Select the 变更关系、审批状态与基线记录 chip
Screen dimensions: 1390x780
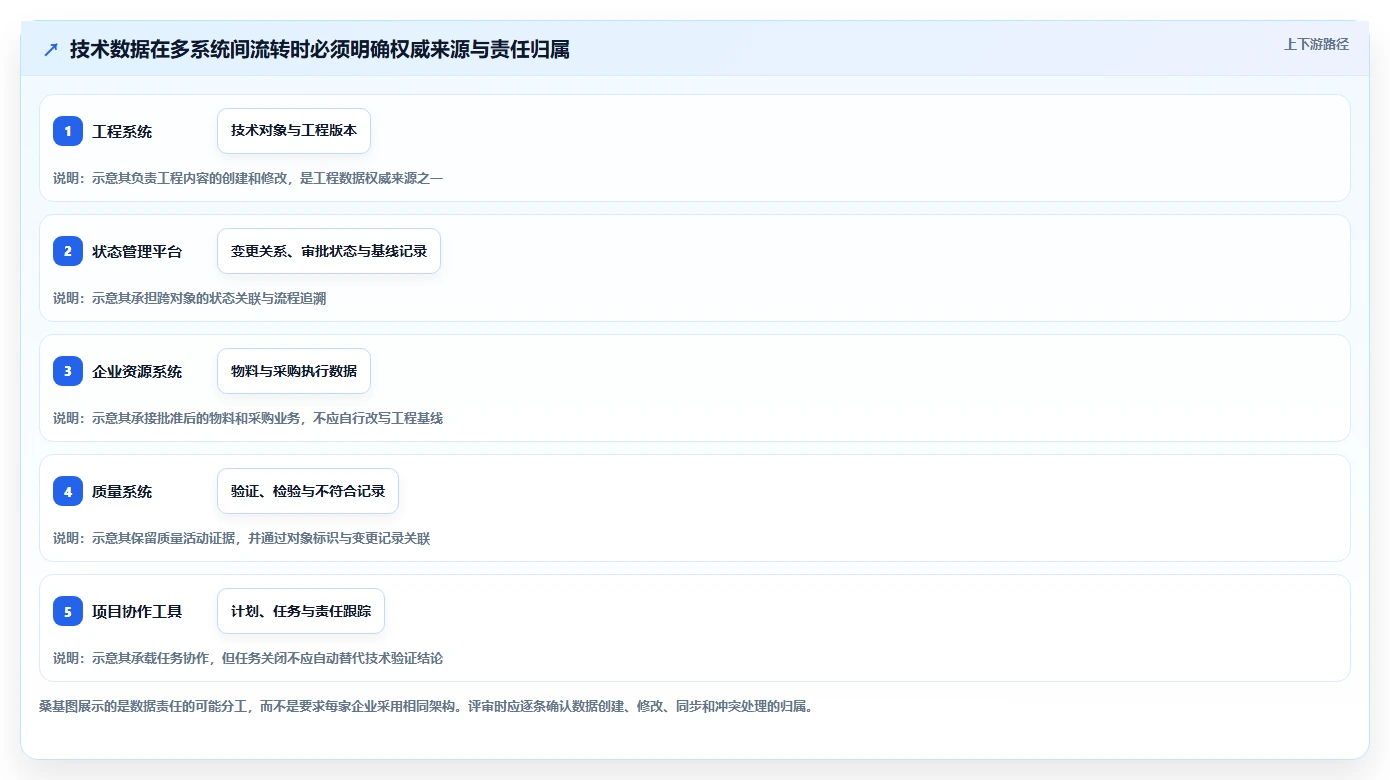click(x=329, y=251)
